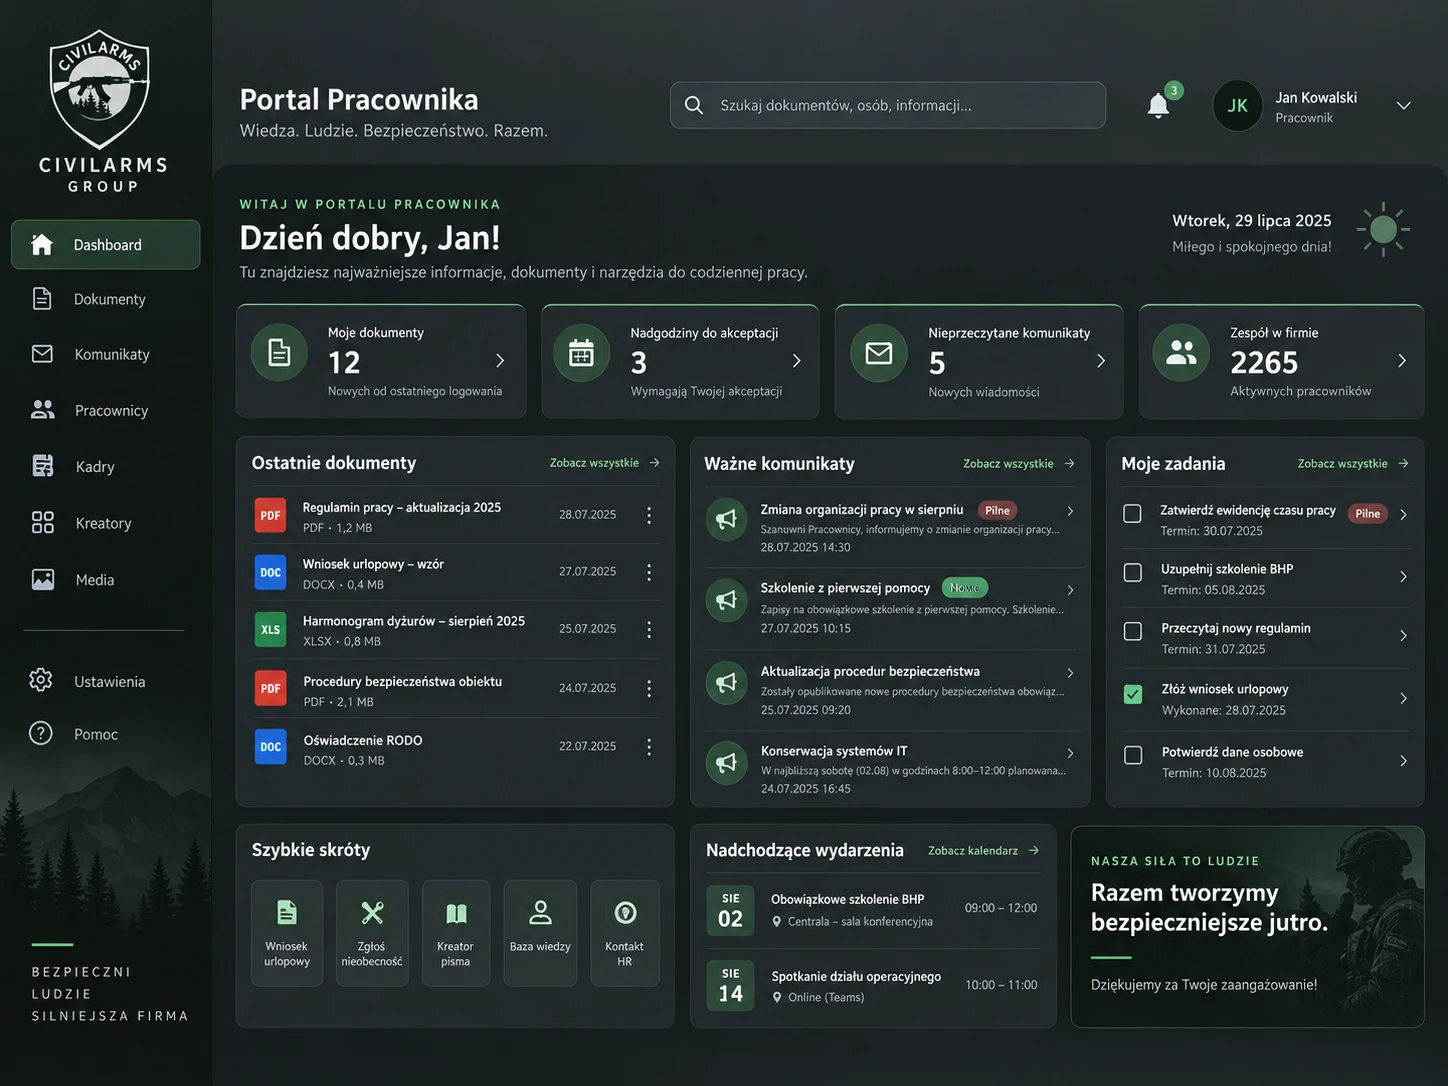
Task: Open Komunikaty in the sidebar
Action: pyautogui.click(x=105, y=354)
